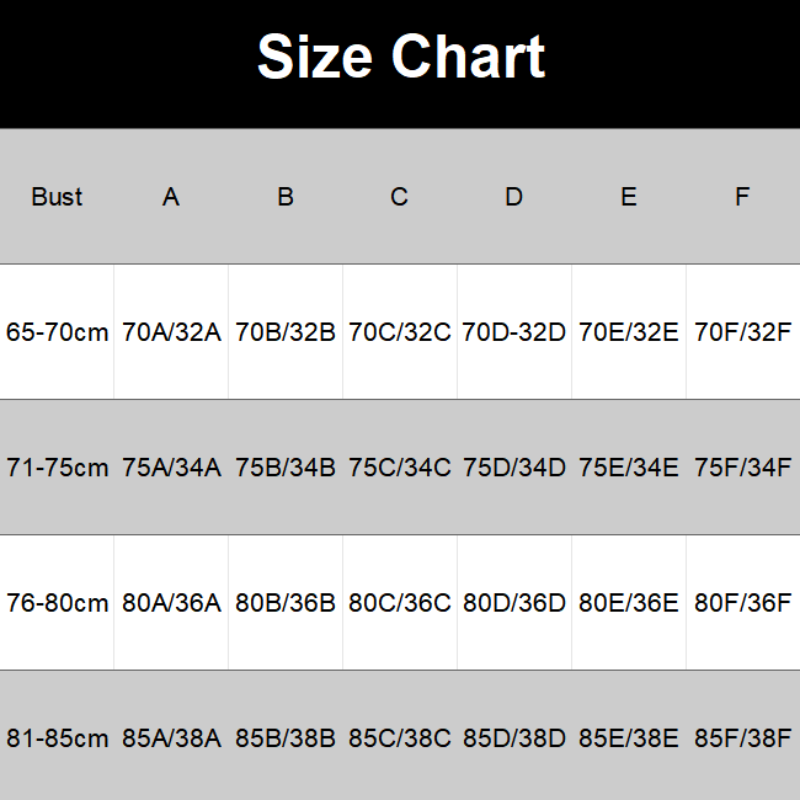This screenshot has height=800, width=800.
Task: Select the 85D/38D size cell
Action: click(x=514, y=739)
